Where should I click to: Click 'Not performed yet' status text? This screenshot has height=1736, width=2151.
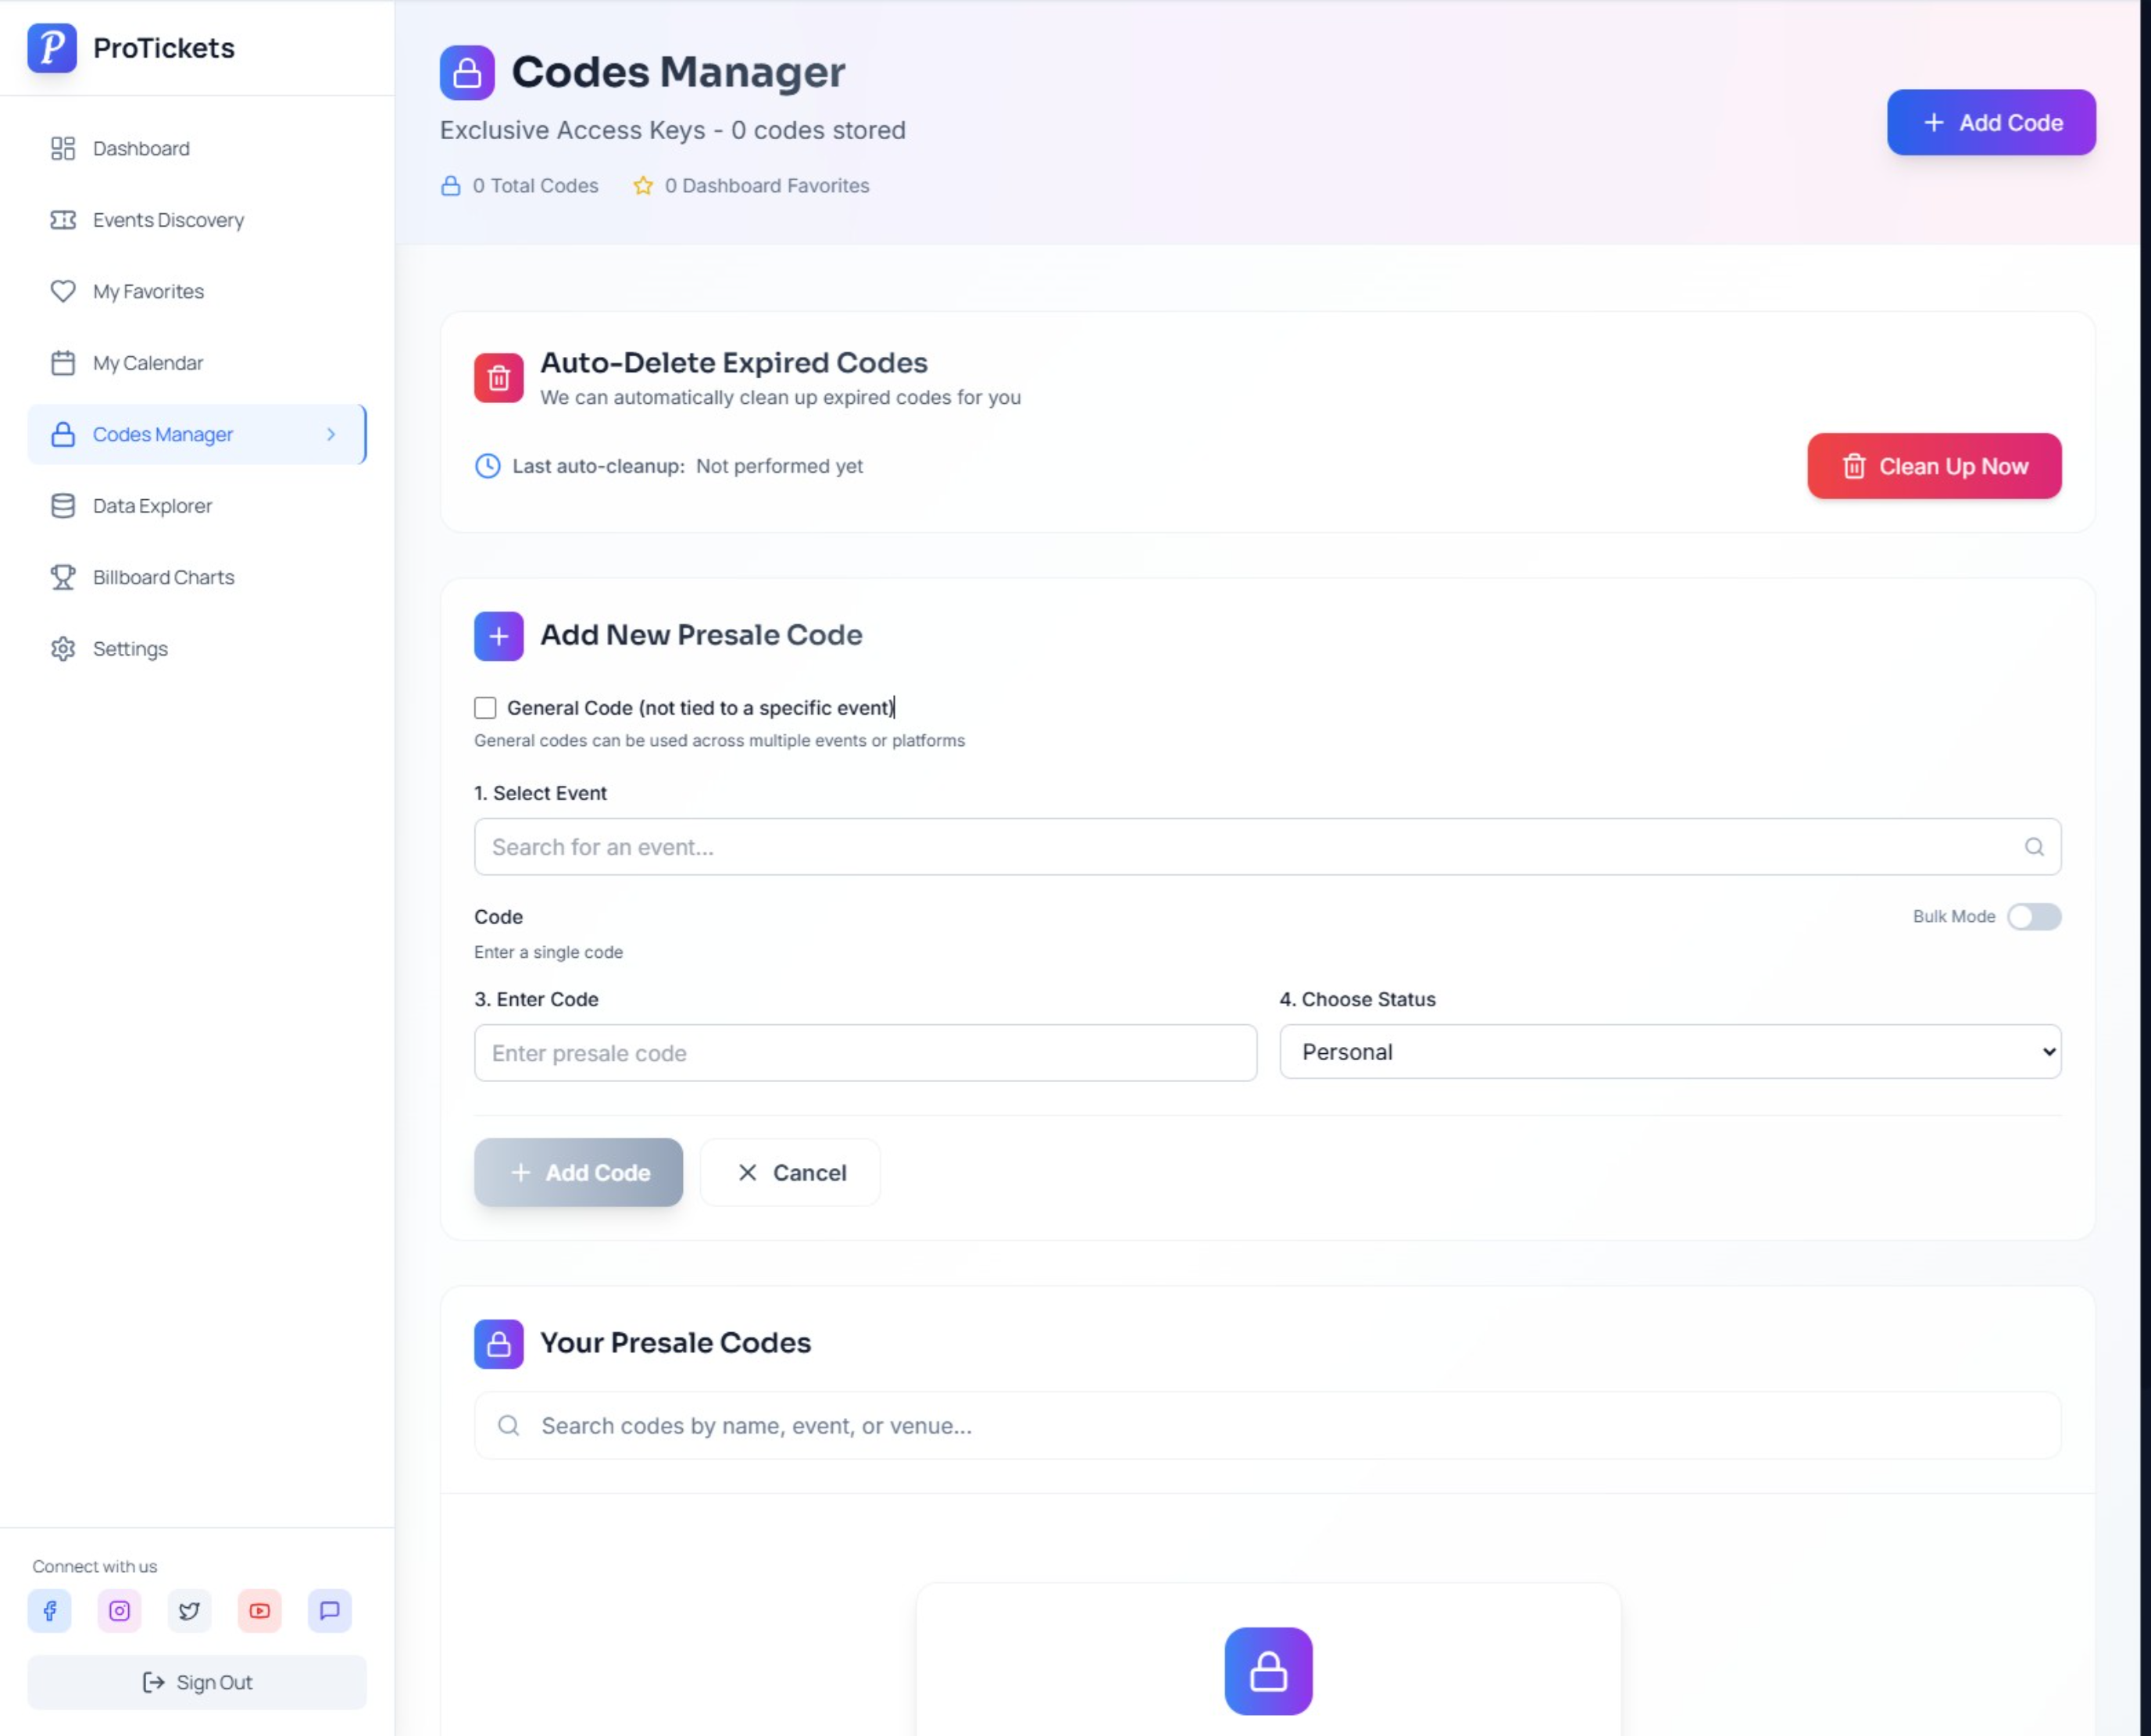[779, 466]
